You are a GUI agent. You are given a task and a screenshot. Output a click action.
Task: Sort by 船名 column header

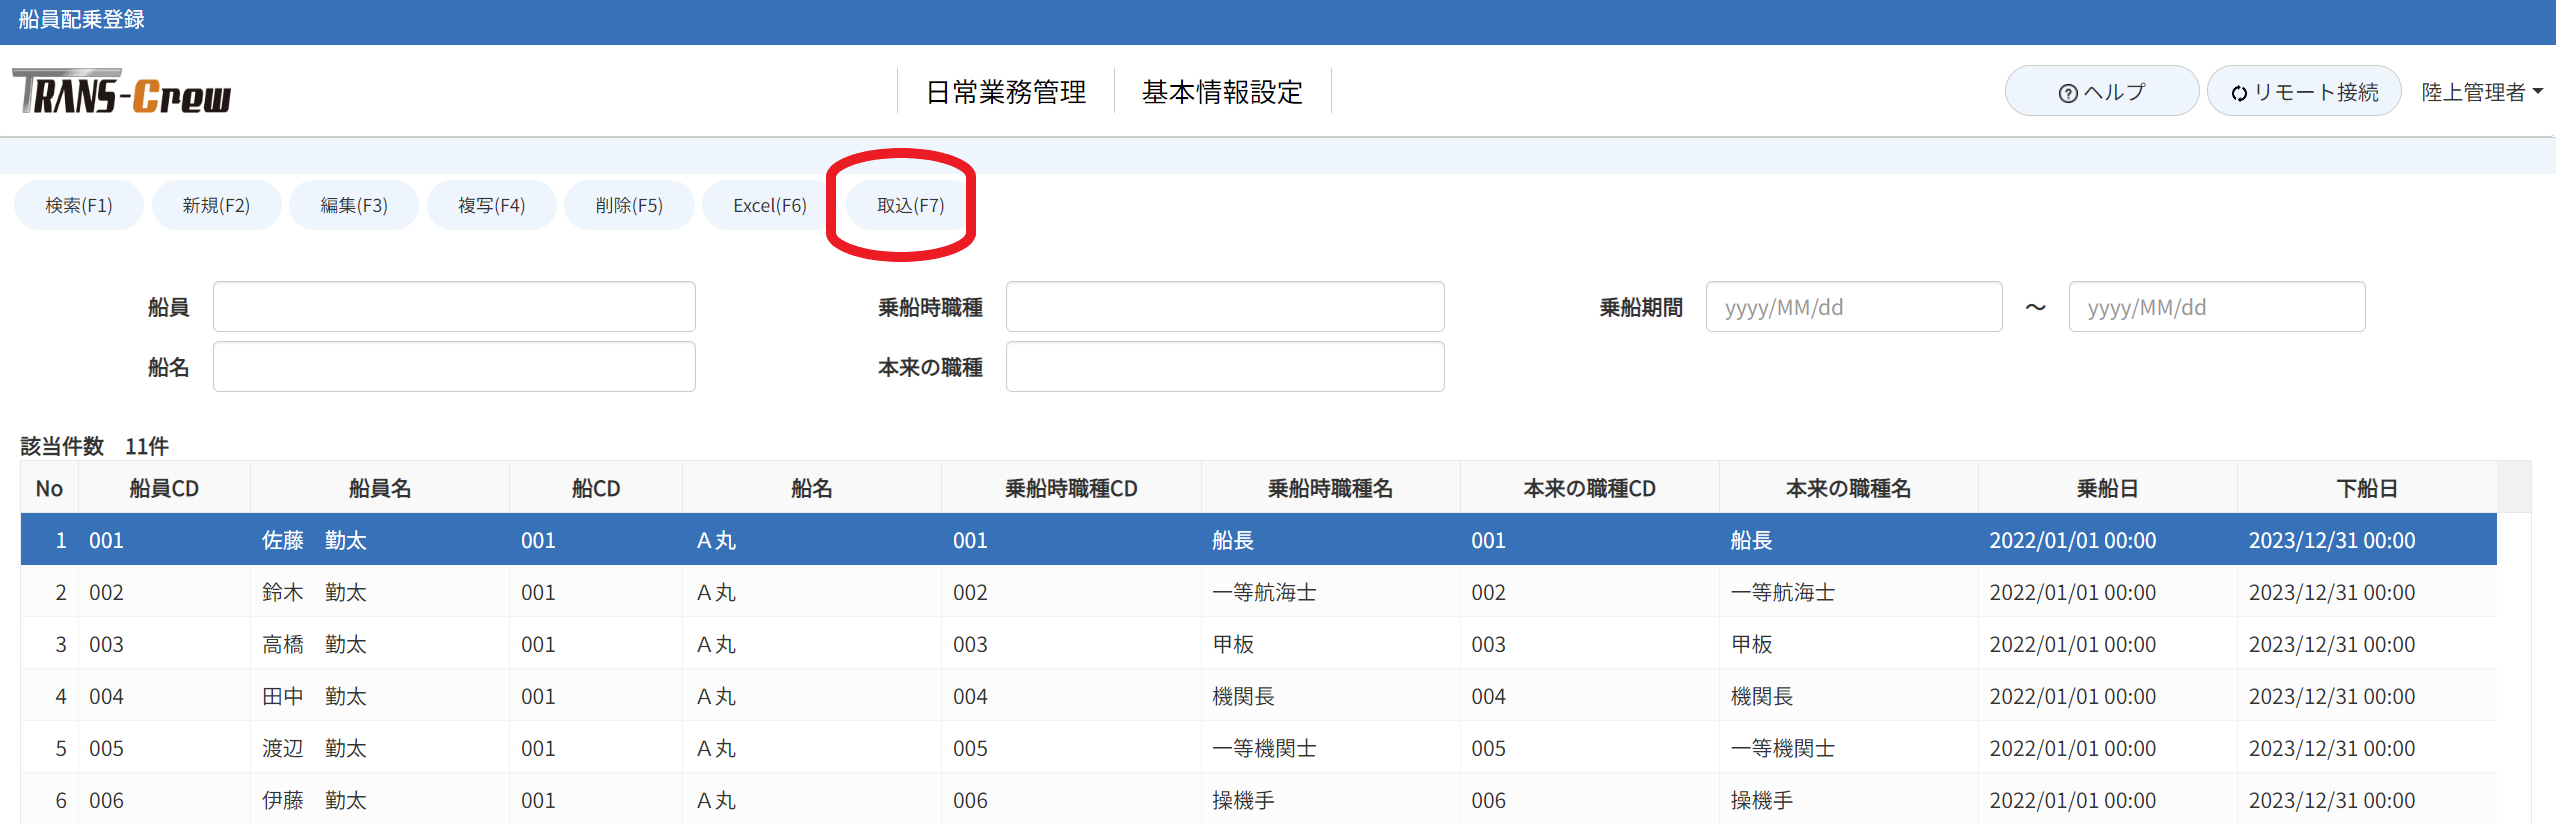click(x=812, y=488)
